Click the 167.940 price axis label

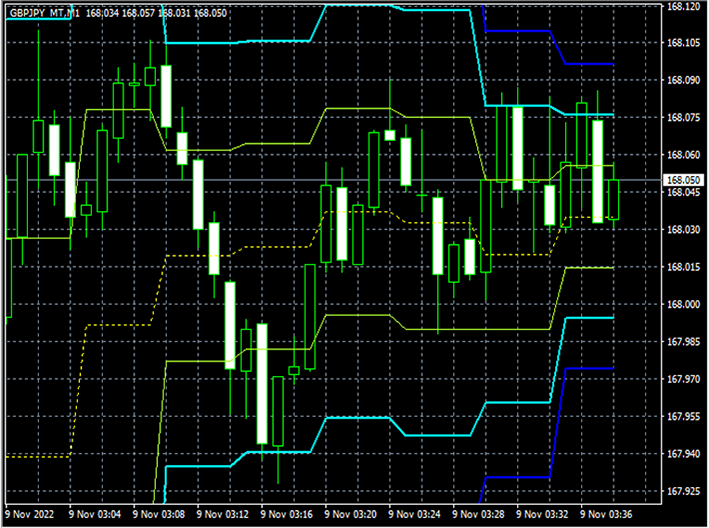683,453
